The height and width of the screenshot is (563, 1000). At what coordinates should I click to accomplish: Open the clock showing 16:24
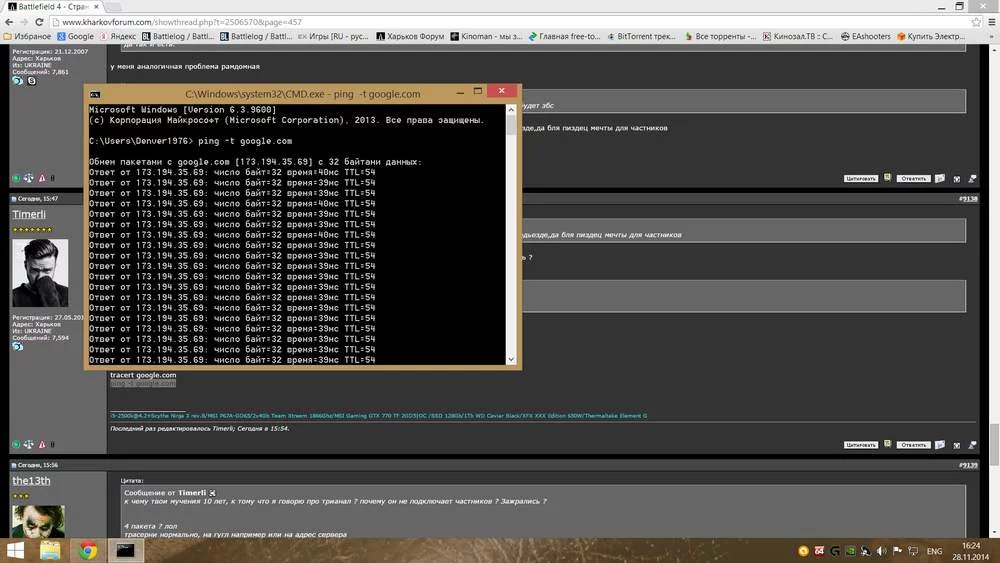click(971, 552)
